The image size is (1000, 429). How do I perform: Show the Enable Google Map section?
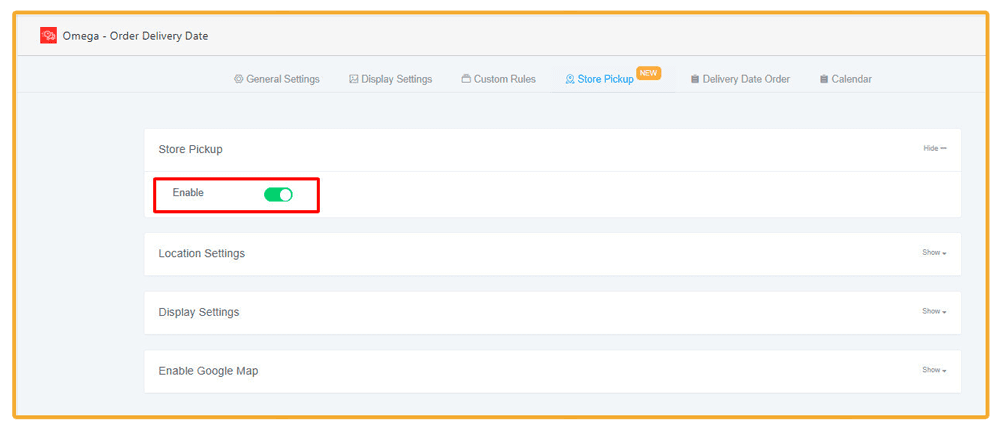934,370
